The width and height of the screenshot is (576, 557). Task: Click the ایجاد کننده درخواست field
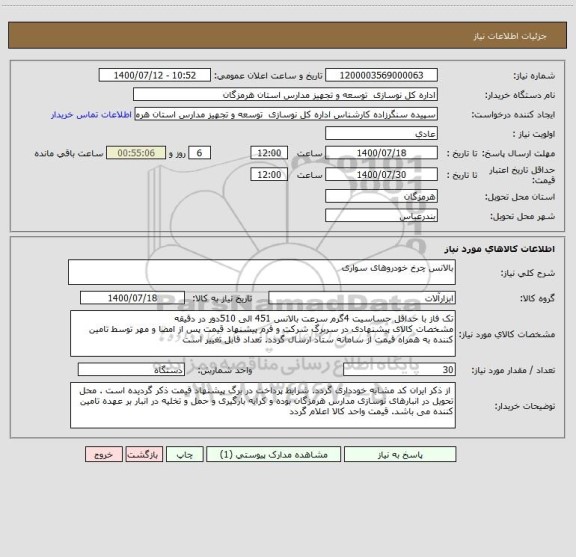(286, 114)
